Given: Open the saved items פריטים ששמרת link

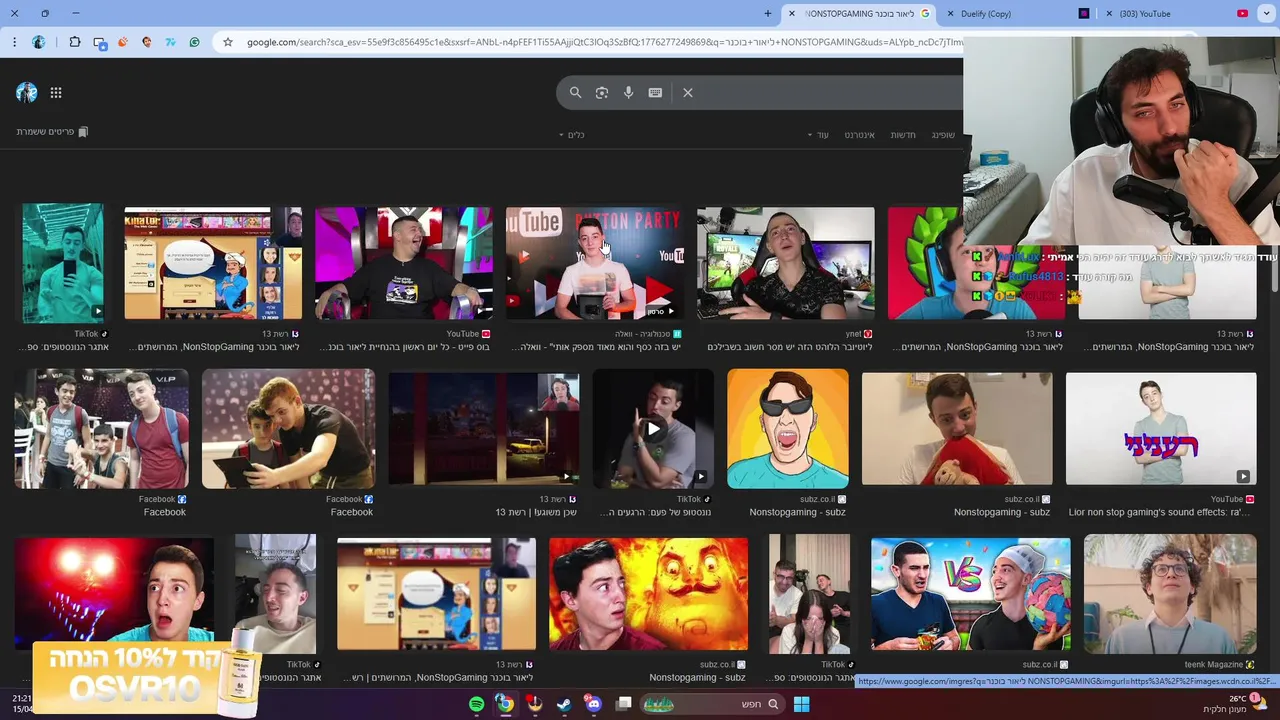Looking at the screenshot, I should (x=52, y=132).
